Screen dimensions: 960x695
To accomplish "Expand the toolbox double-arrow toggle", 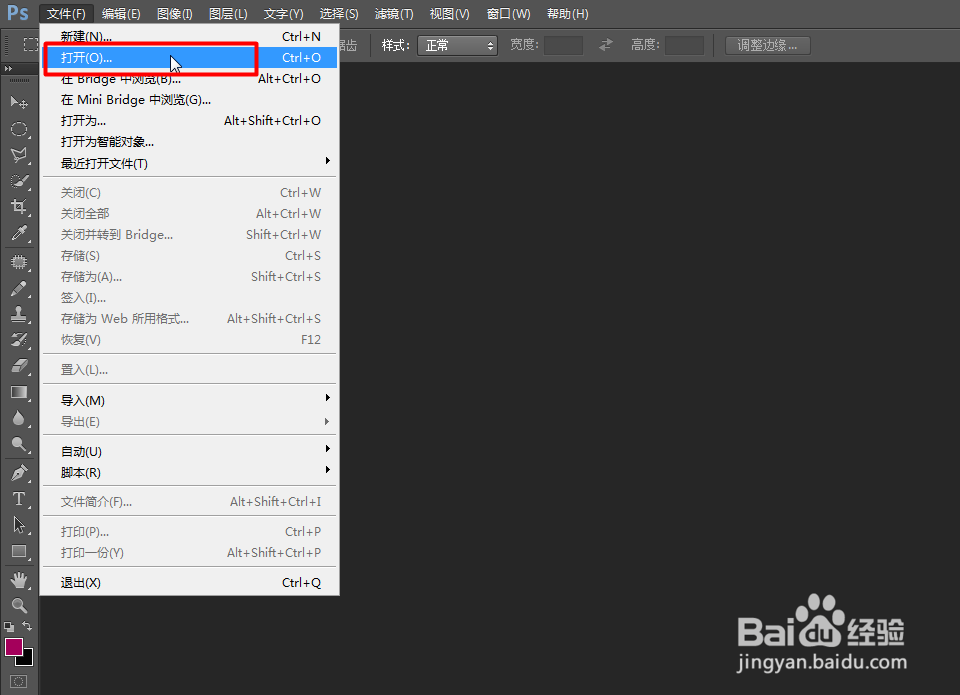I will click(x=9, y=69).
